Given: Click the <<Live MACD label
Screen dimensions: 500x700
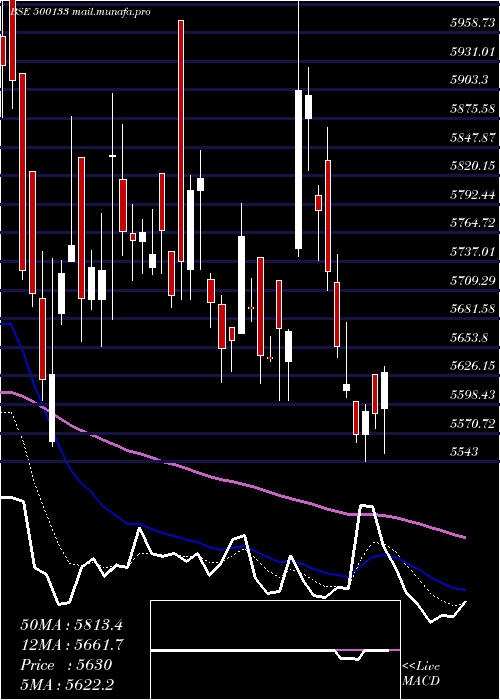Looking at the screenshot, I should tap(421, 674).
